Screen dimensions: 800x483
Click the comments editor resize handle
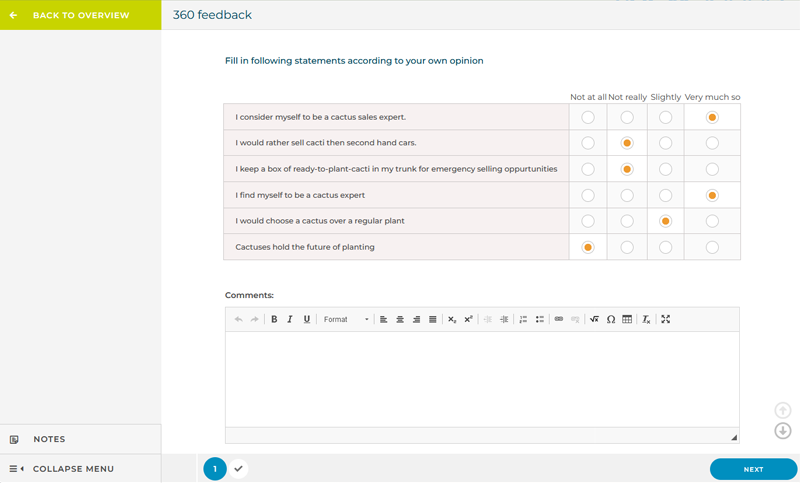point(734,437)
